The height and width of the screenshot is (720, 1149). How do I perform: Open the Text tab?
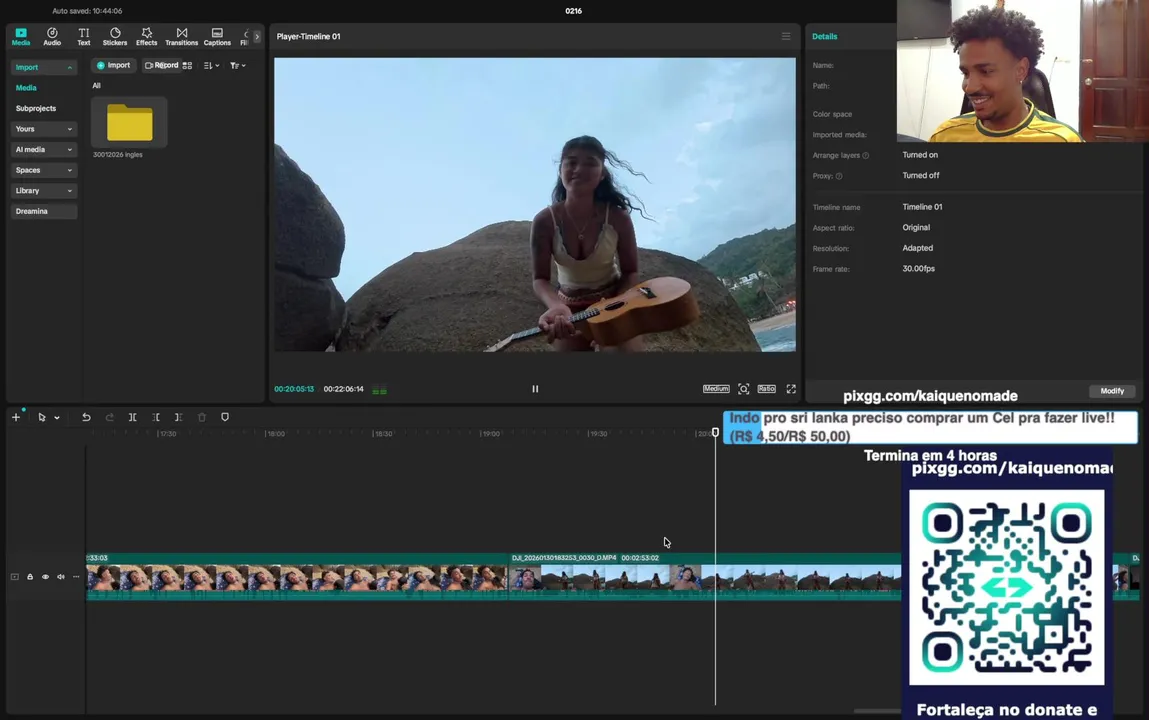tap(84, 37)
